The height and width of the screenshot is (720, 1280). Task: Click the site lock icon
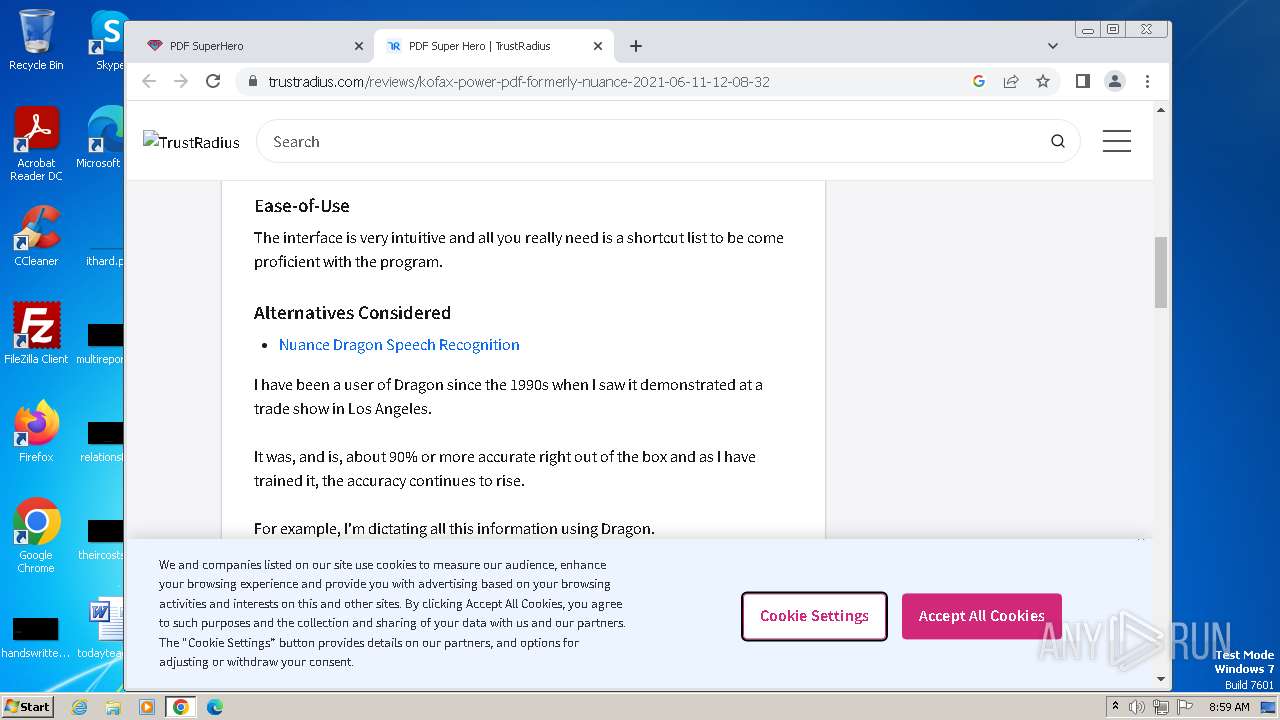252,82
